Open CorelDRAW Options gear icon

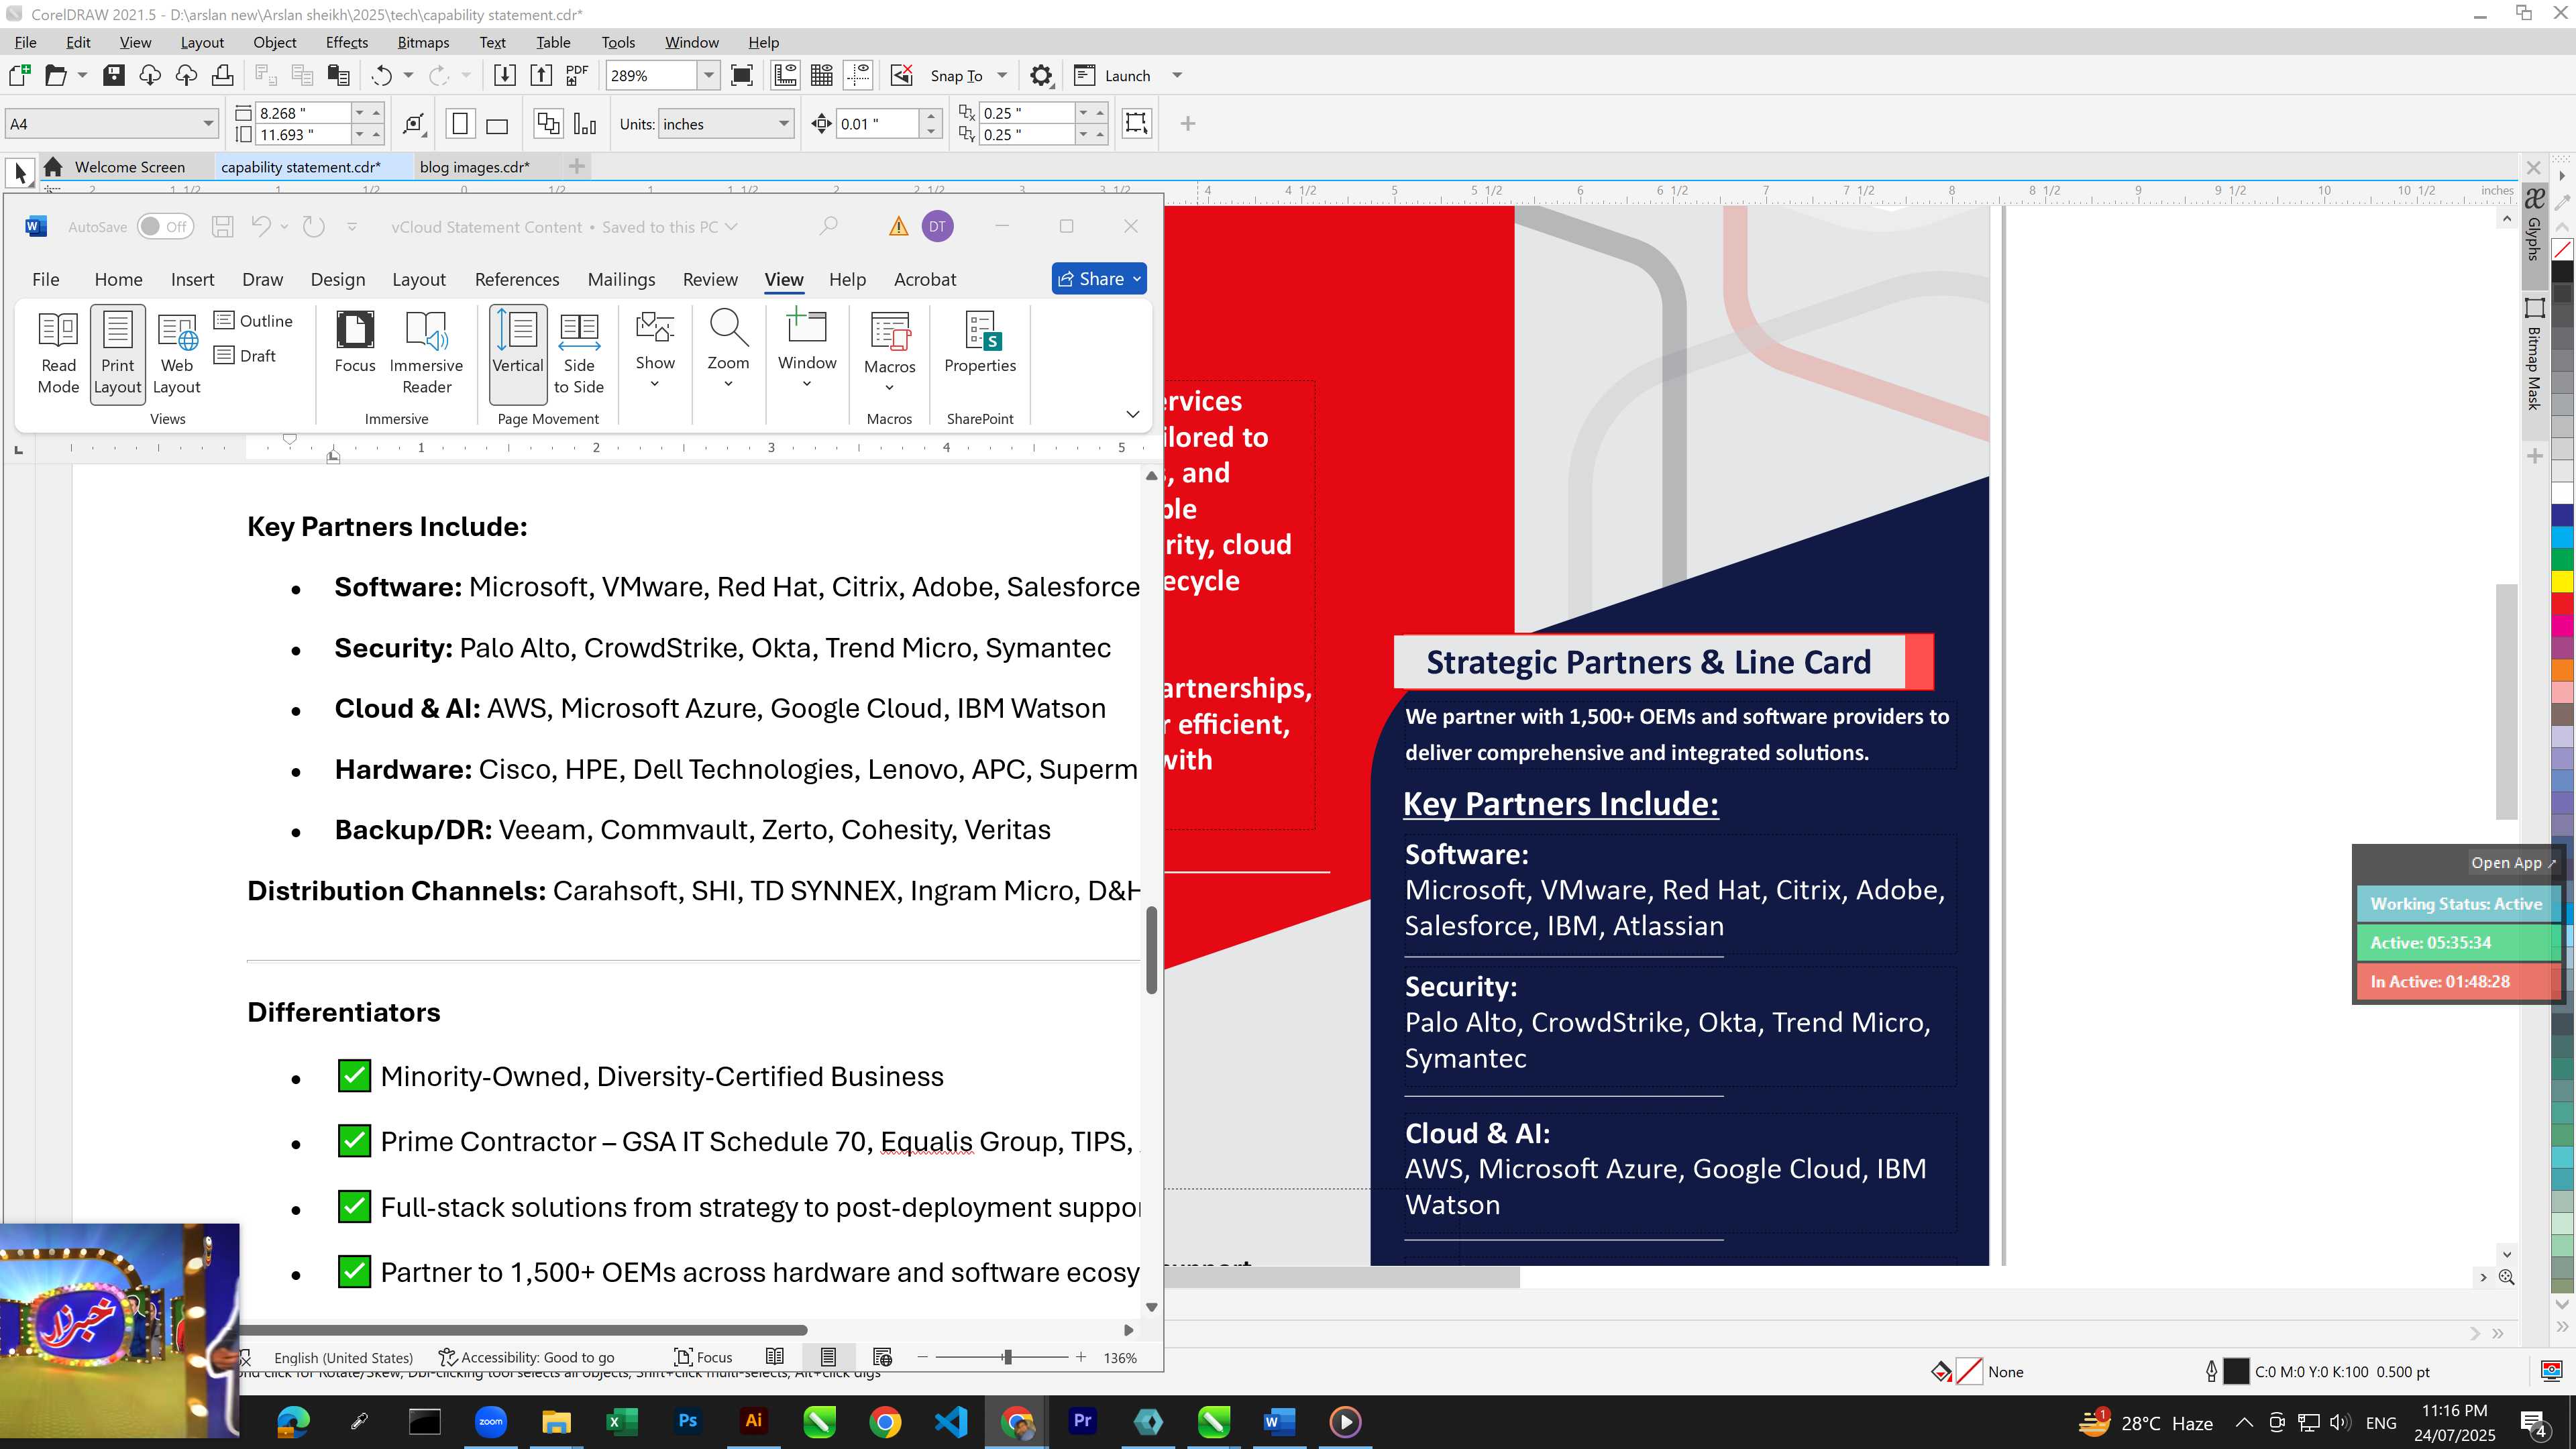tap(1041, 75)
